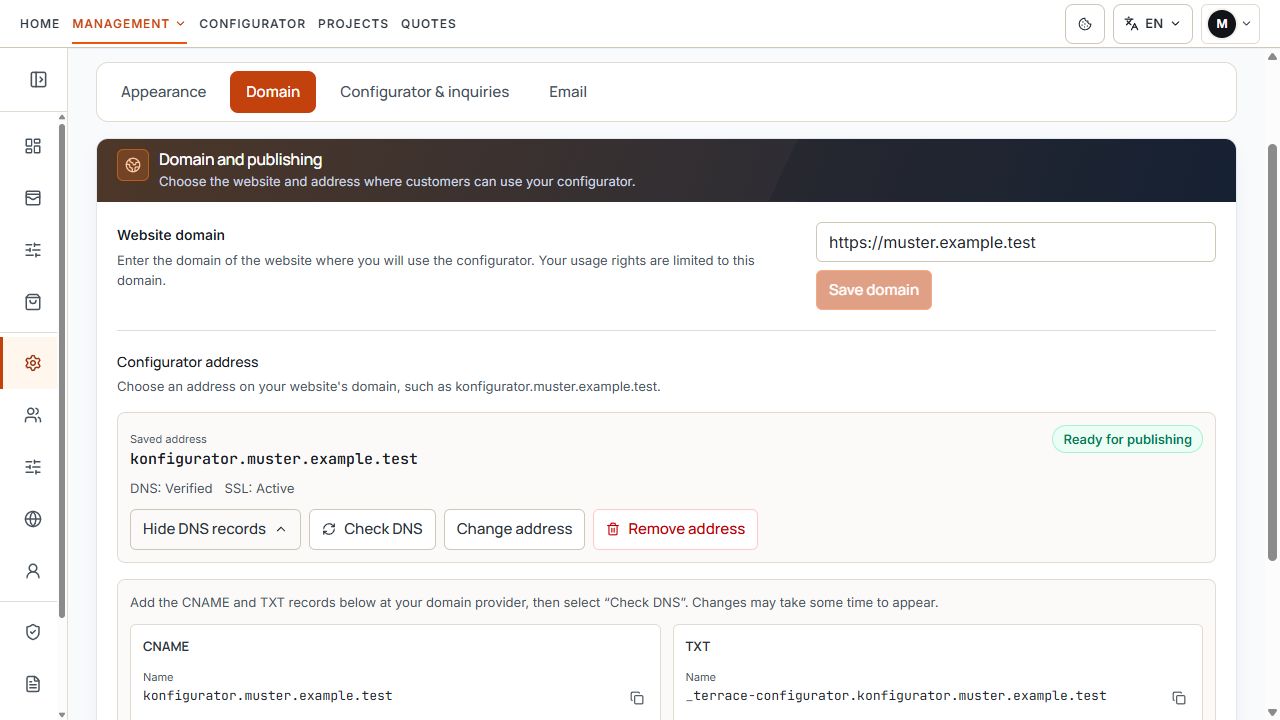Click the bold saved address konfigurator.muster.example.test
Image resolution: width=1280 pixels, height=720 pixels.
[x=274, y=459]
